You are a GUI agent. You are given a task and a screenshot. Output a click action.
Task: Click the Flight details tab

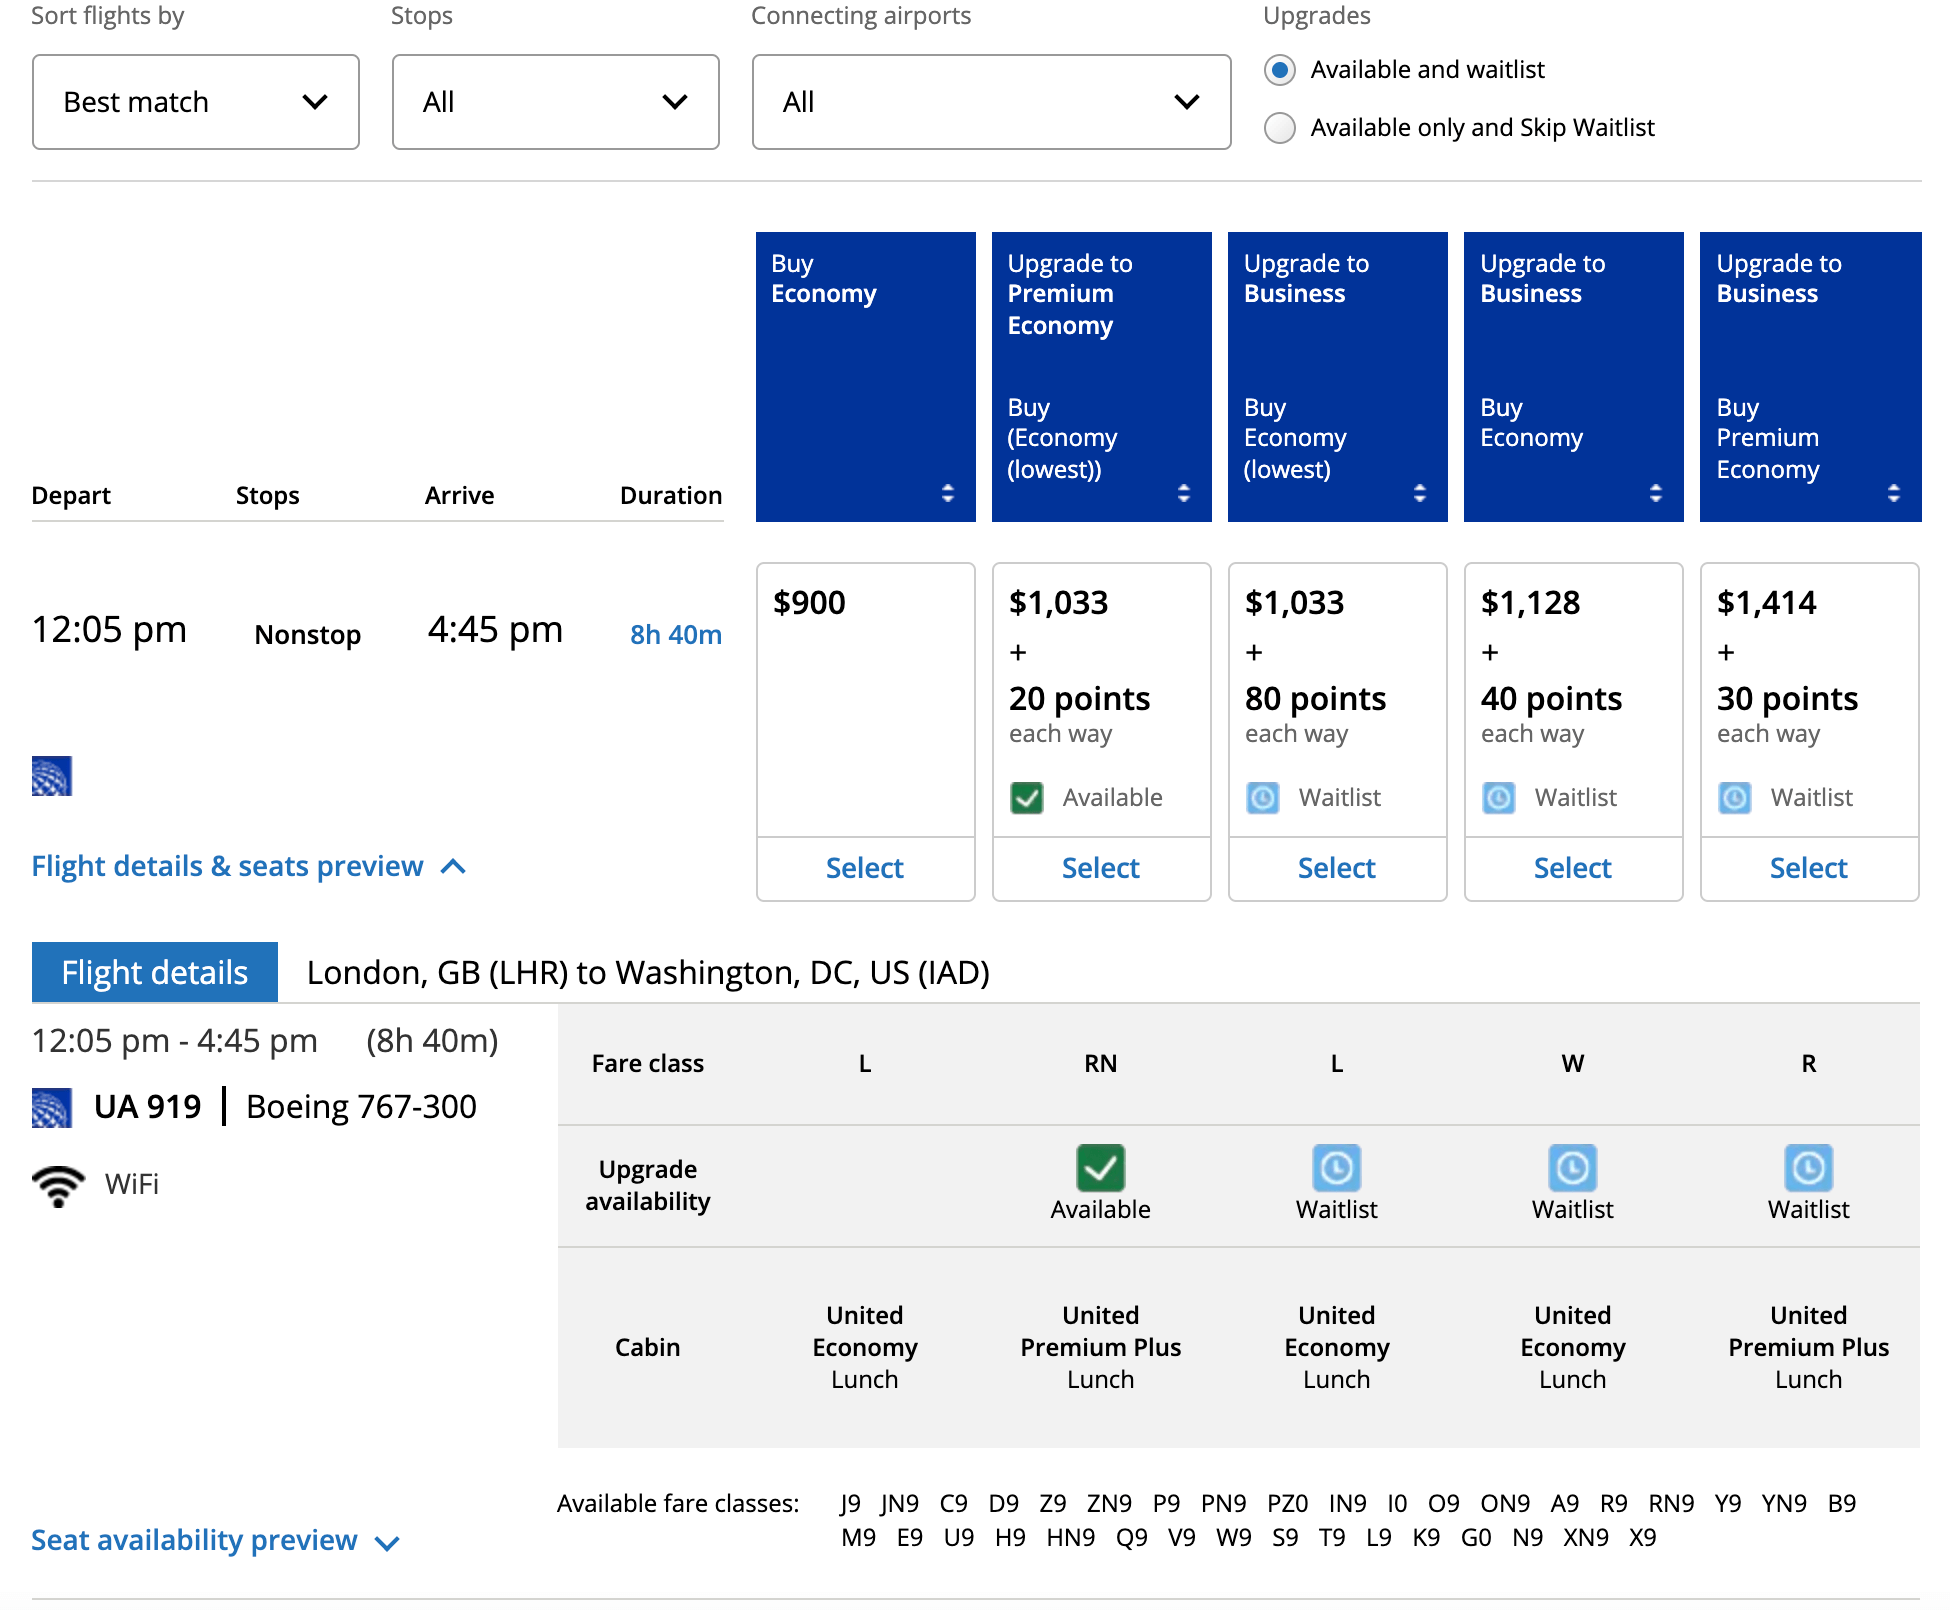pos(154,971)
